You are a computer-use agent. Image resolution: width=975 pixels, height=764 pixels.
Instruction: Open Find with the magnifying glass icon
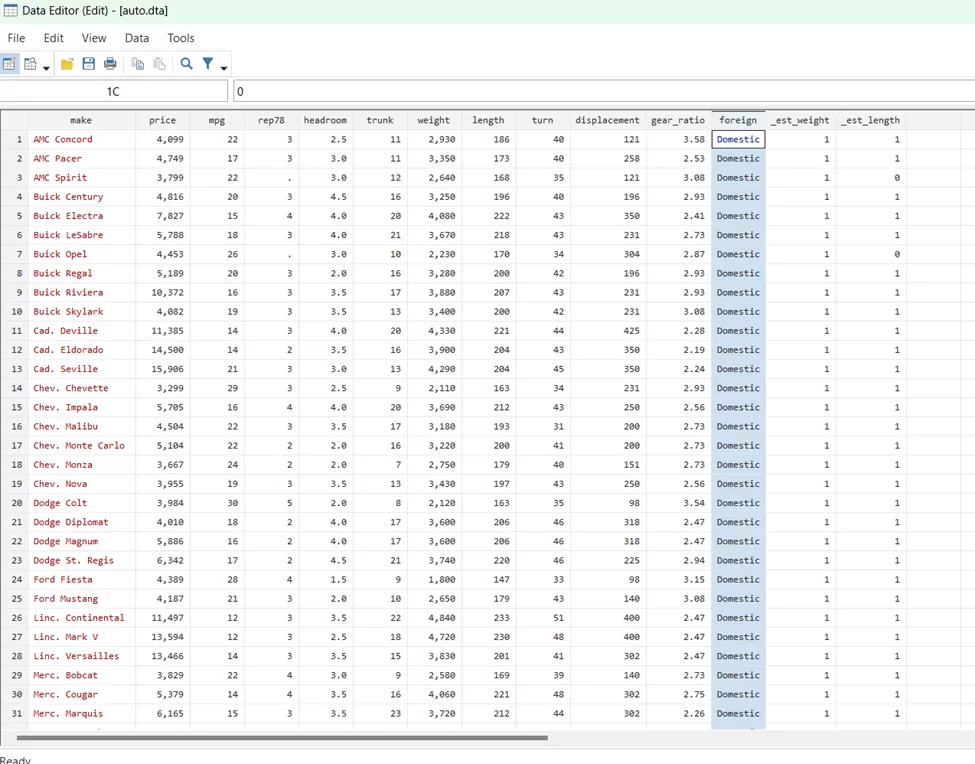186,64
